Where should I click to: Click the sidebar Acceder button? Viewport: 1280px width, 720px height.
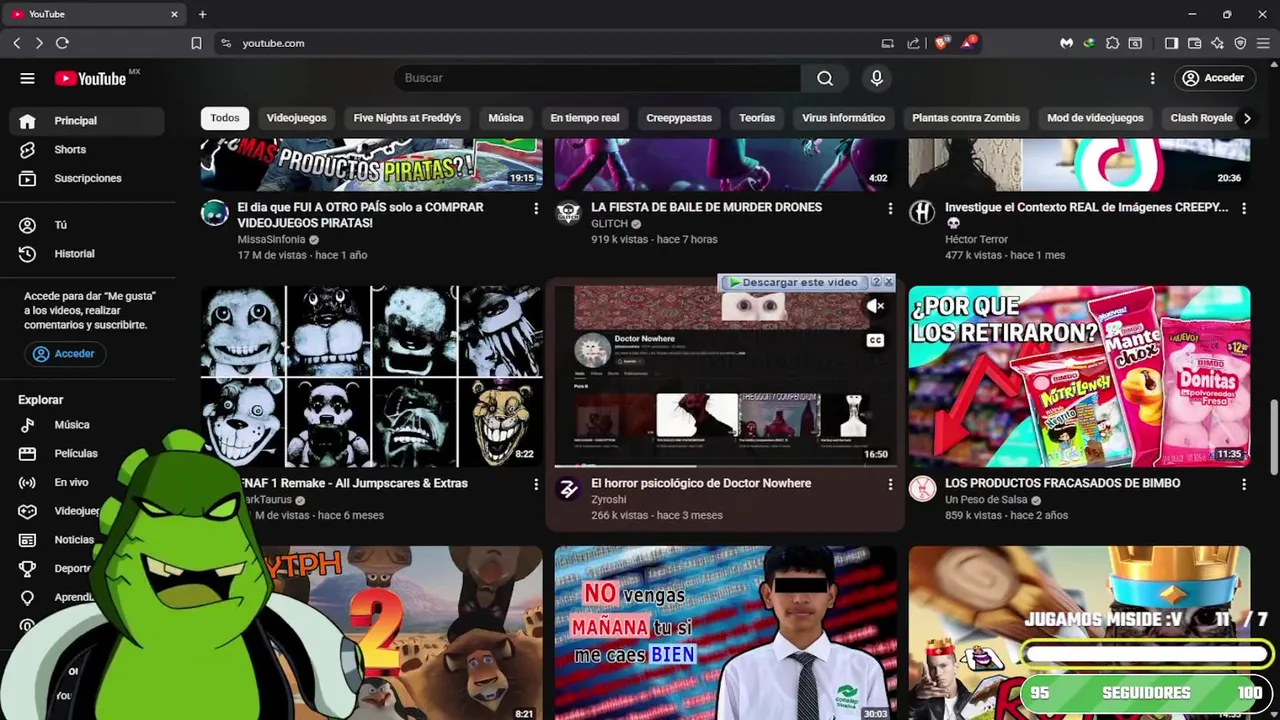tap(64, 354)
